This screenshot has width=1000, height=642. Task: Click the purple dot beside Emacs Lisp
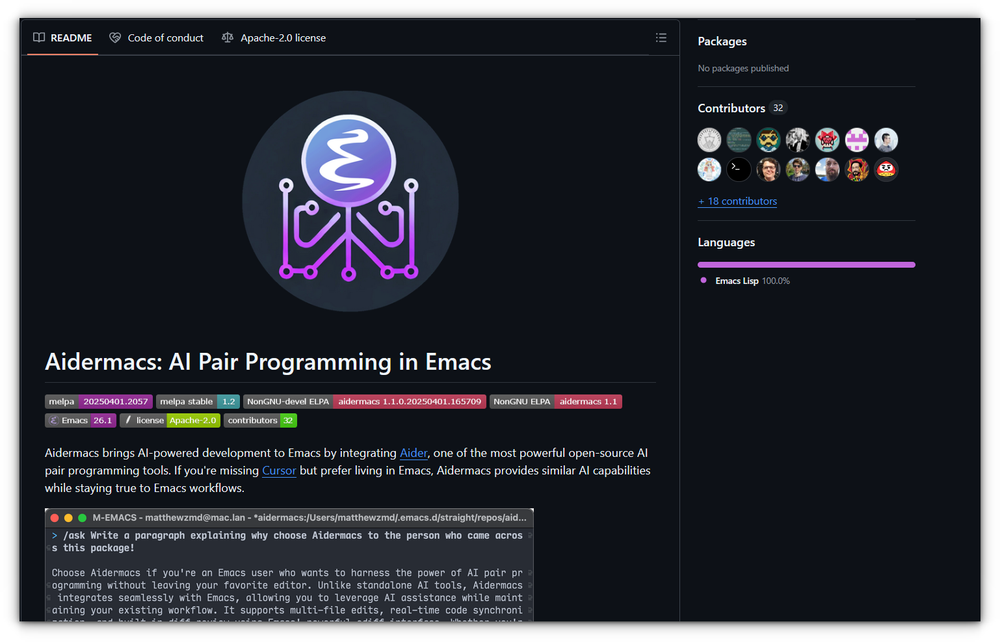(704, 281)
